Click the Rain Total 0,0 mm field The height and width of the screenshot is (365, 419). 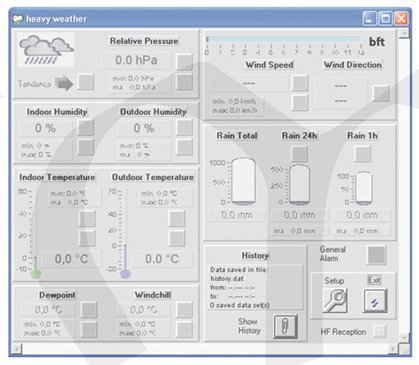click(x=237, y=215)
